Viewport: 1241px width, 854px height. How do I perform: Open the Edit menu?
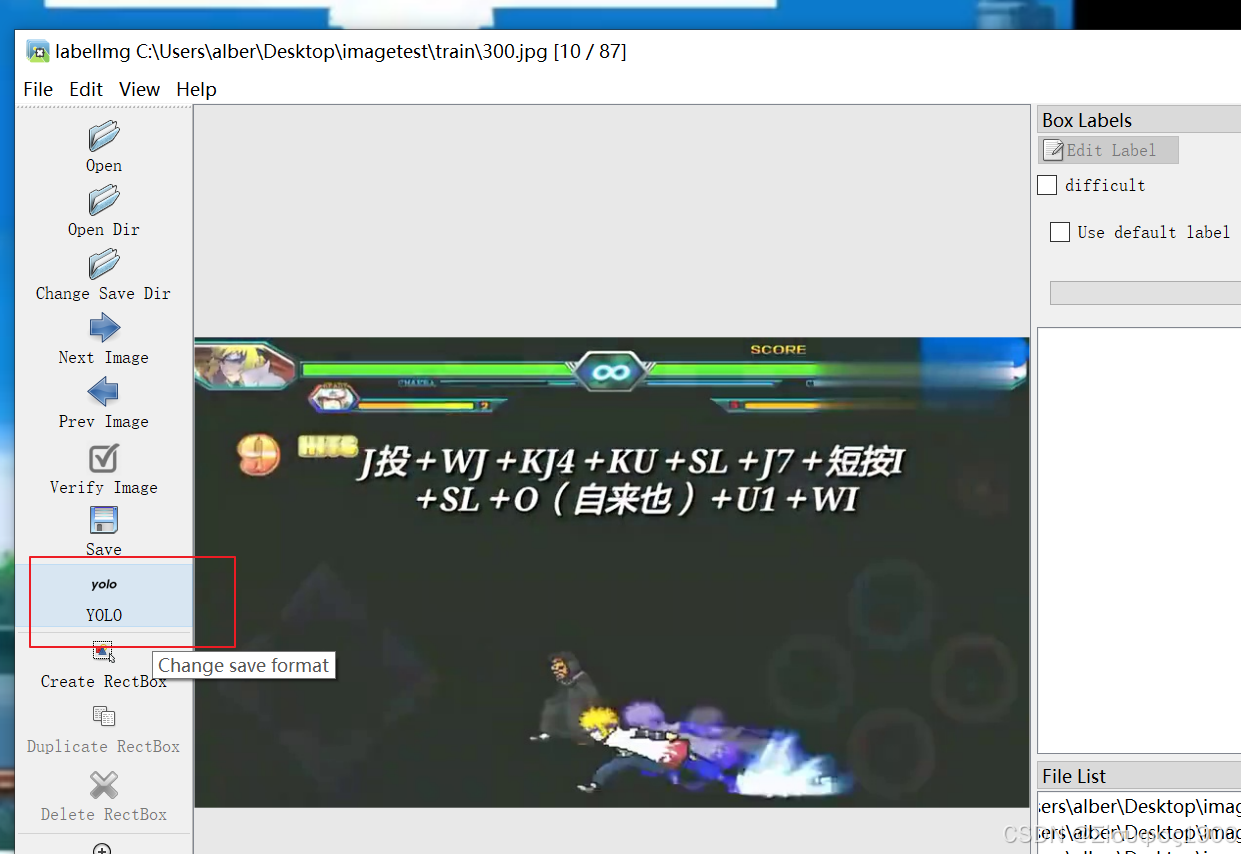coord(86,89)
